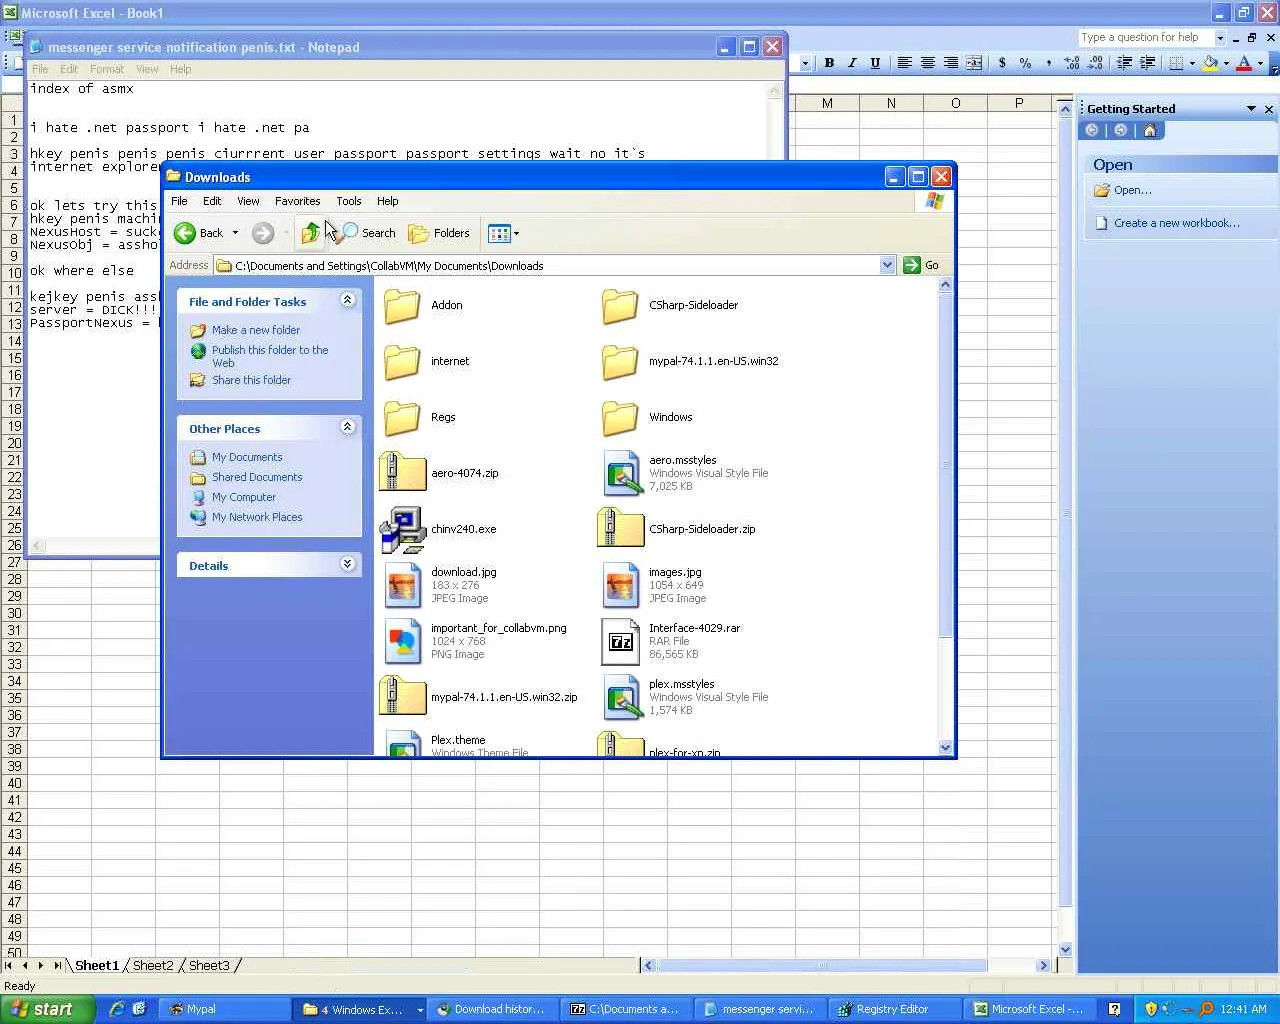Center cell text in Excel
Image resolution: width=1280 pixels, height=1024 pixels.
[927, 62]
